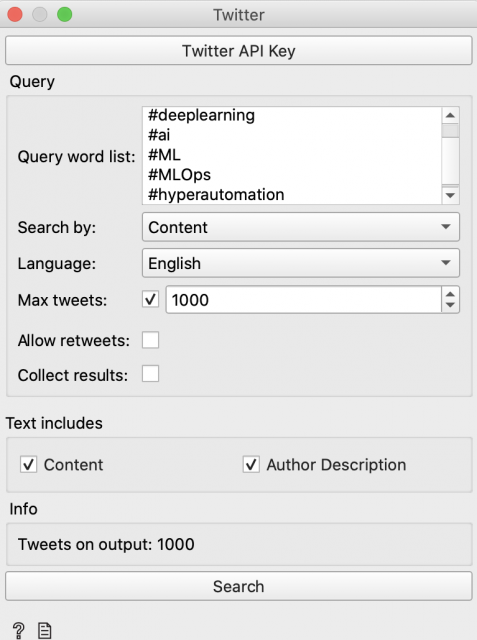Uncheck the Author Description checkbox
This screenshot has width=477, height=640.
(251, 464)
